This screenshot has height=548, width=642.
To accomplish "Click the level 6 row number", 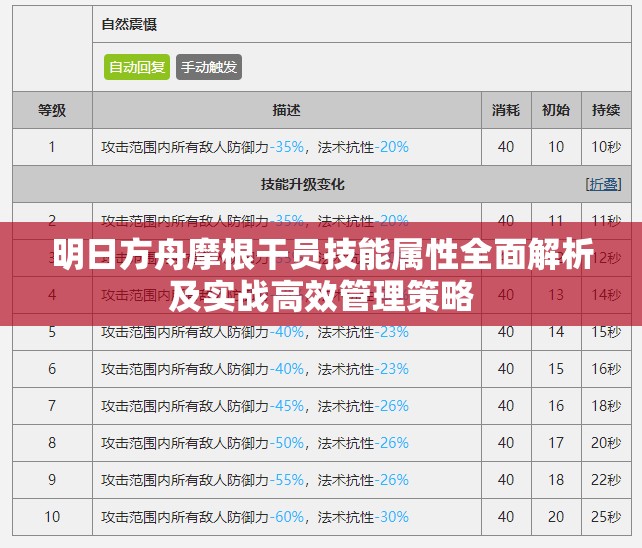I will pyautogui.click(x=52, y=369).
